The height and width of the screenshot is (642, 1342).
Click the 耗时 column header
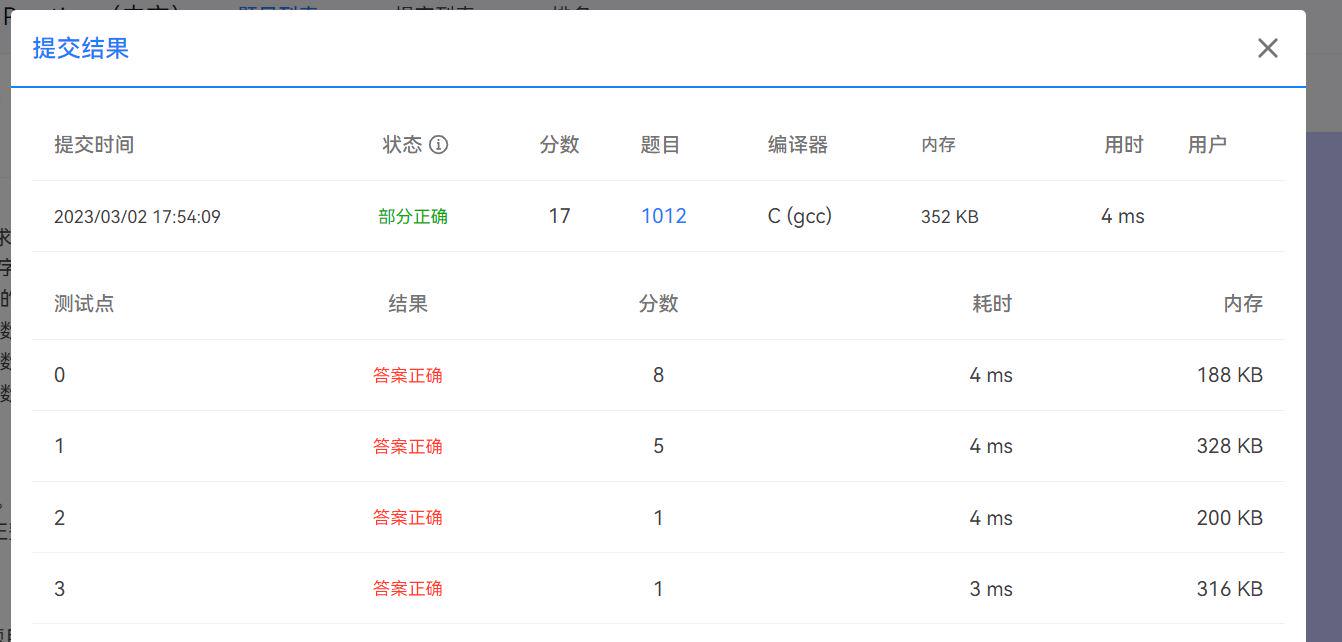pos(992,304)
